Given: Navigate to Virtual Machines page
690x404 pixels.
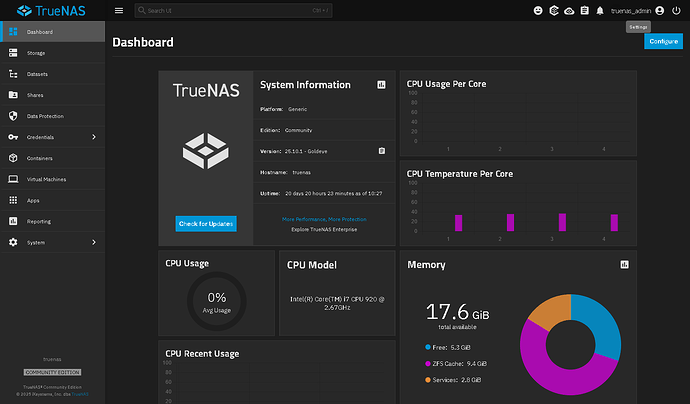Looking at the screenshot, I should [53, 179].
